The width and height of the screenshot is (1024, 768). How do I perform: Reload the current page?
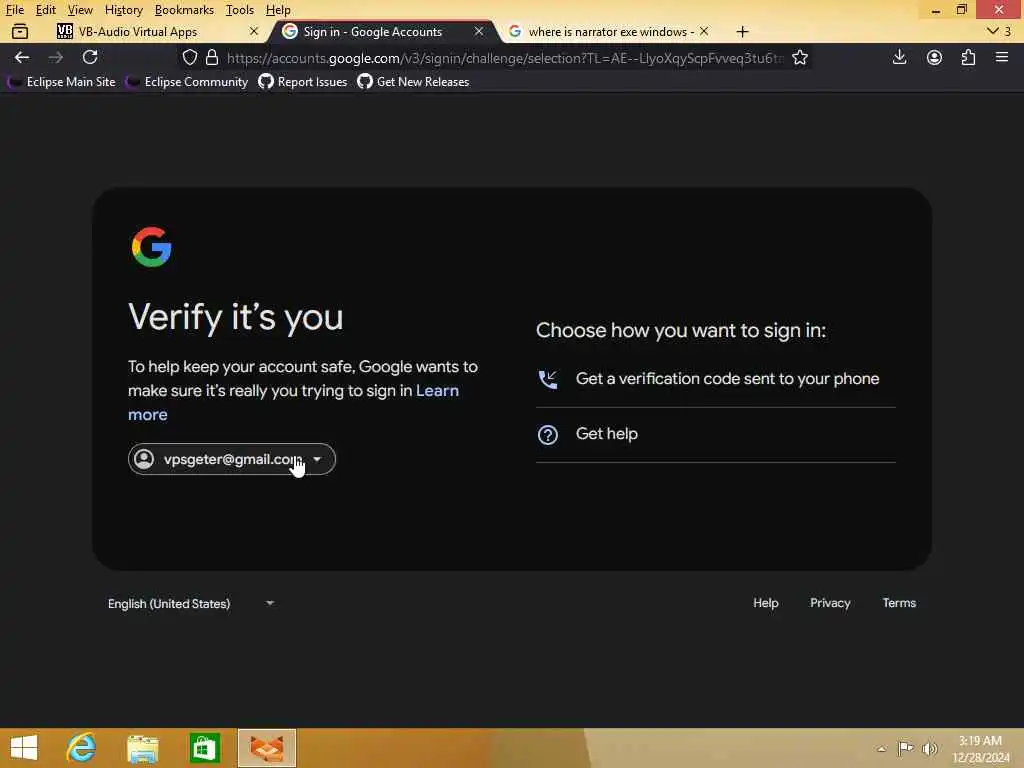[x=90, y=57]
